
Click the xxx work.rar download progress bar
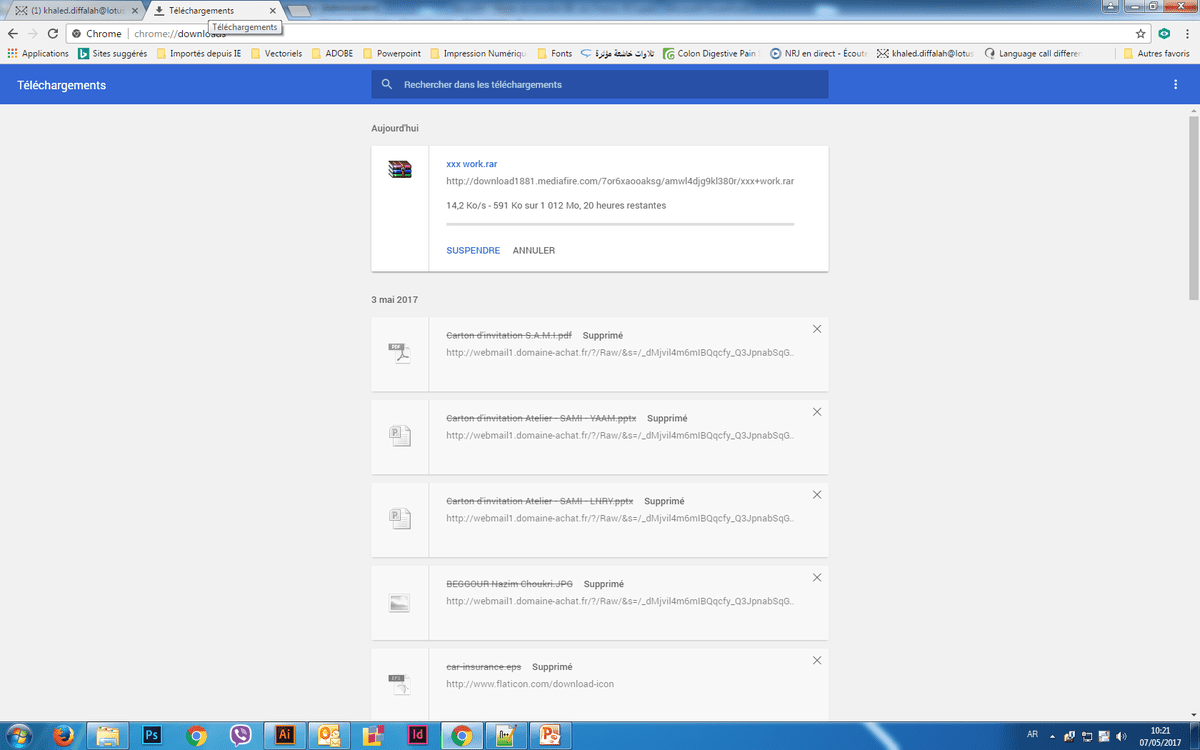tap(620, 224)
